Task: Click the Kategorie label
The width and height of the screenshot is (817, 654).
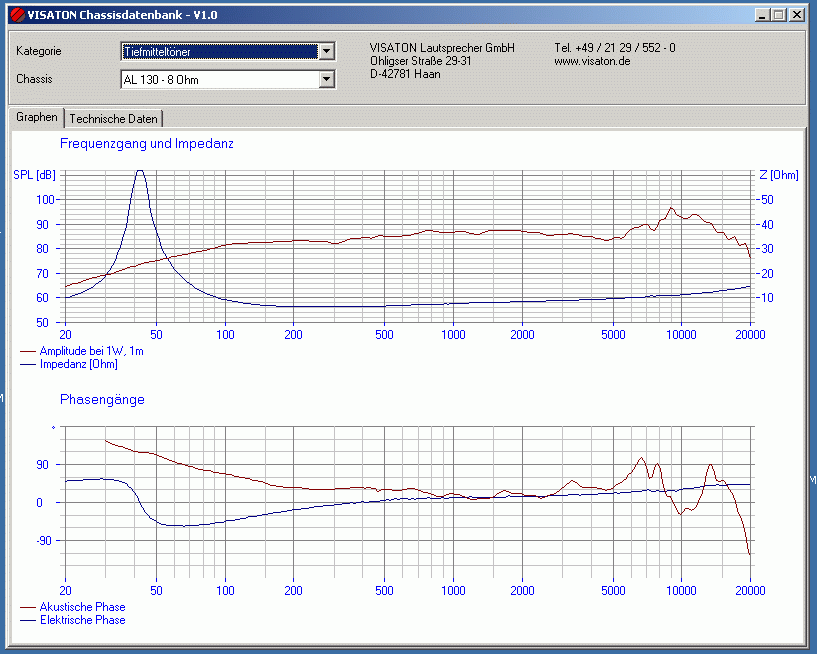Action: [x=39, y=51]
